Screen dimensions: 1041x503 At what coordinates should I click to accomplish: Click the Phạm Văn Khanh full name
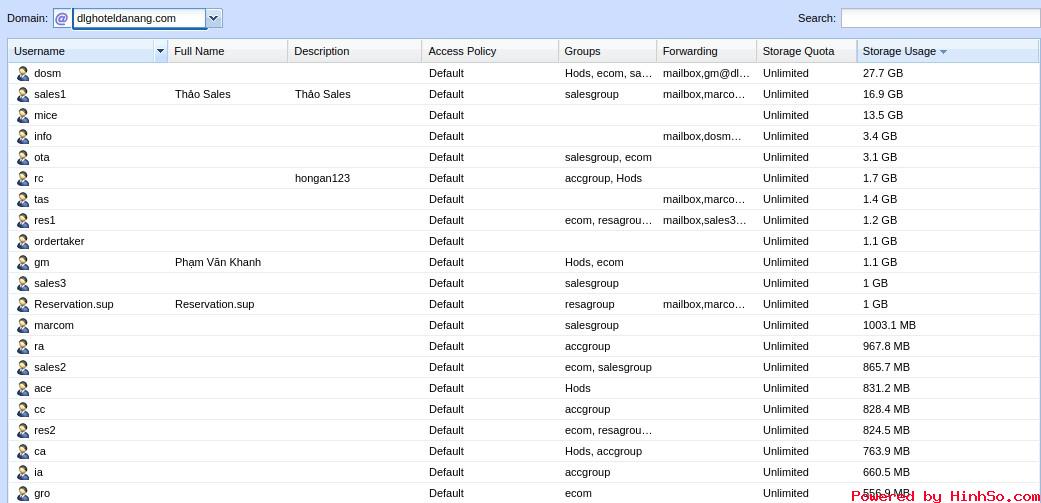click(218, 262)
